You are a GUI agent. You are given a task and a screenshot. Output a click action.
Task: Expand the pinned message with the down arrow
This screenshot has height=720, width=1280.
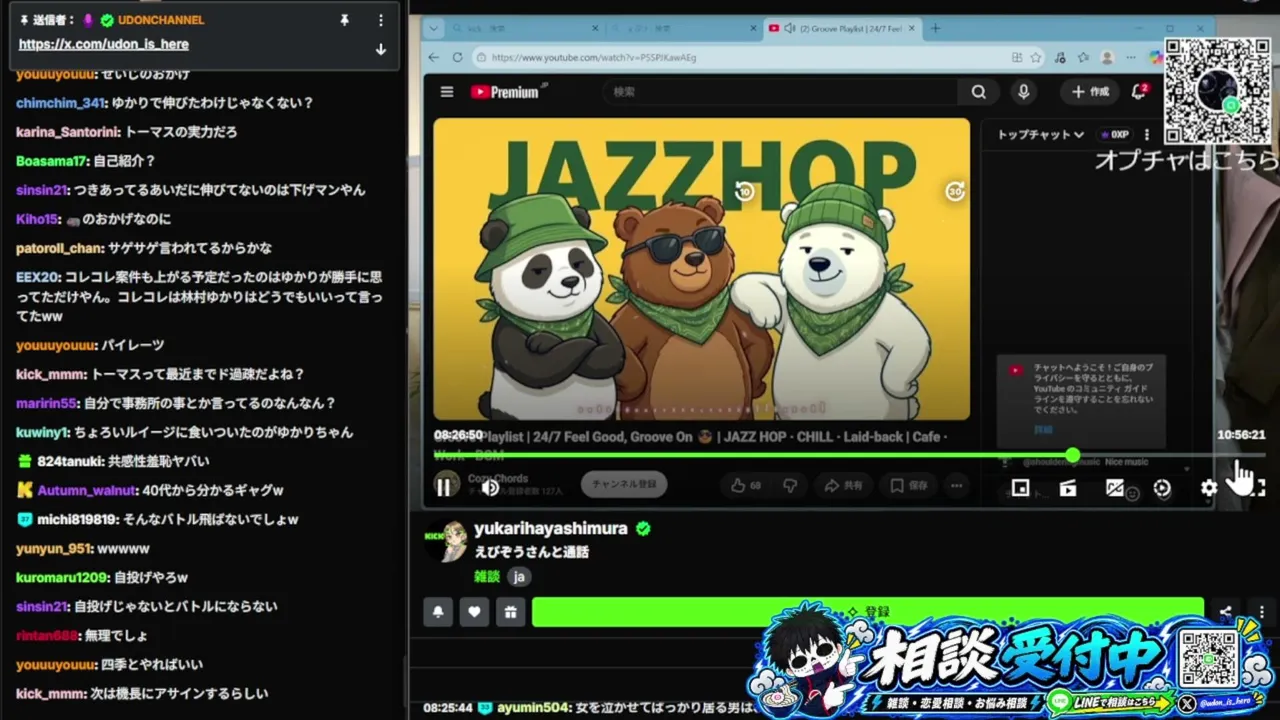[380, 49]
